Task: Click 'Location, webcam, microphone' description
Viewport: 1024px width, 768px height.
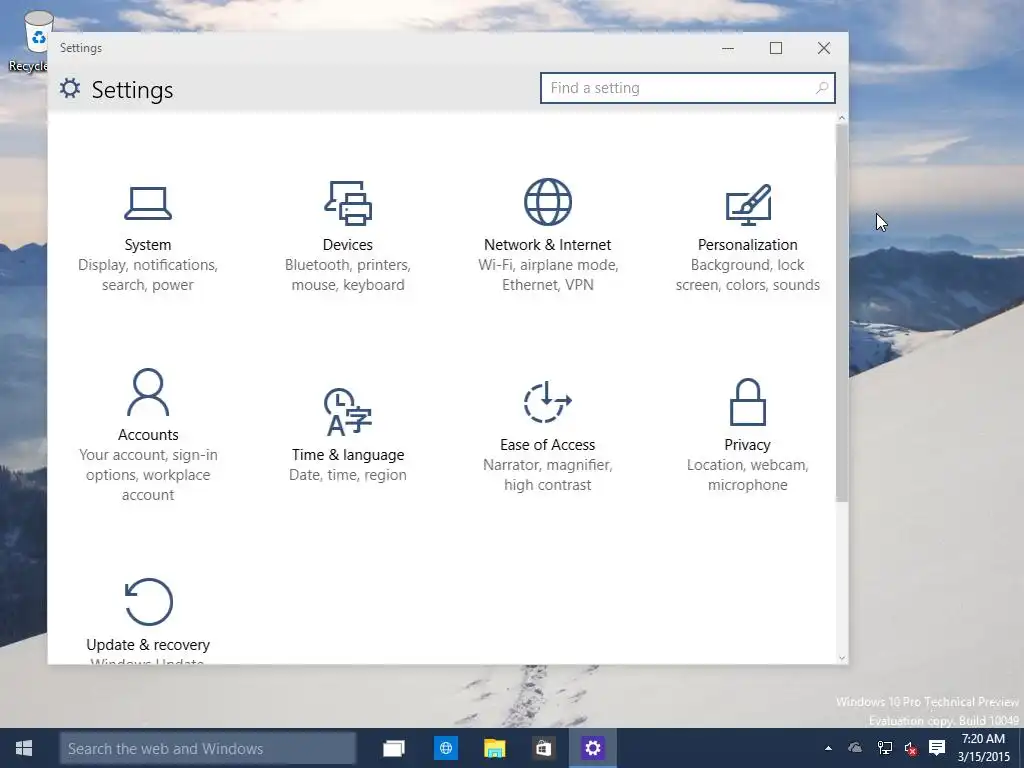Action: 748,475
